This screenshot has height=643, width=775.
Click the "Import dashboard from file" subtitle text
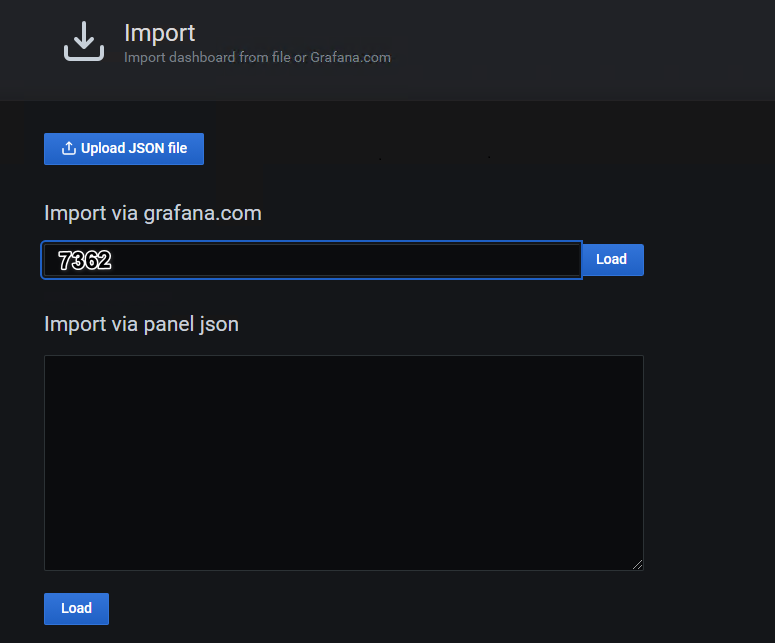[x=207, y=58]
